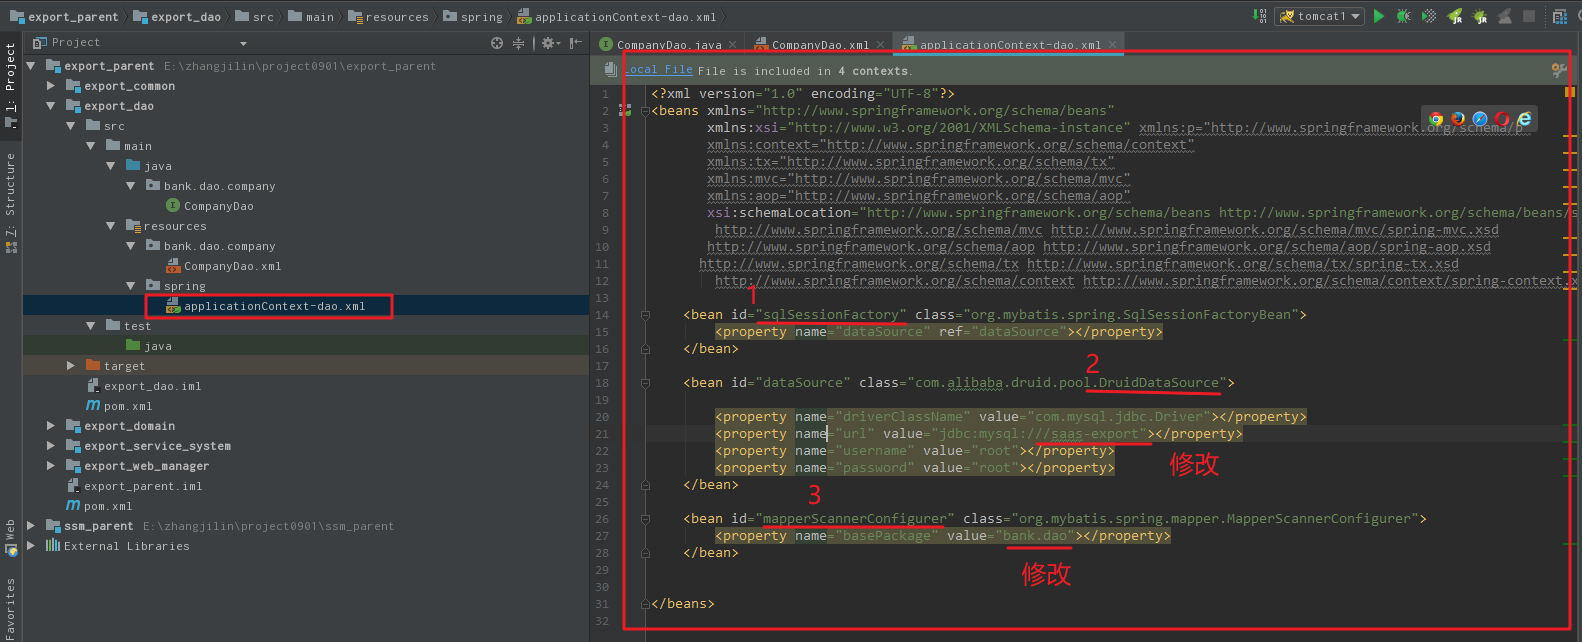Fold the sqlSessionFactory bean at line 14
The width and height of the screenshot is (1582, 642).
tap(645, 315)
